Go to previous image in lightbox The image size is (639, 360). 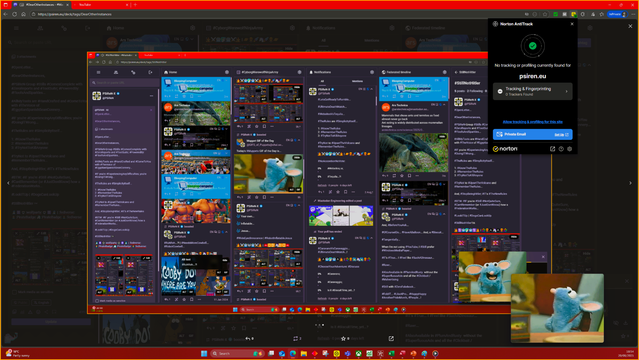coord(8,183)
